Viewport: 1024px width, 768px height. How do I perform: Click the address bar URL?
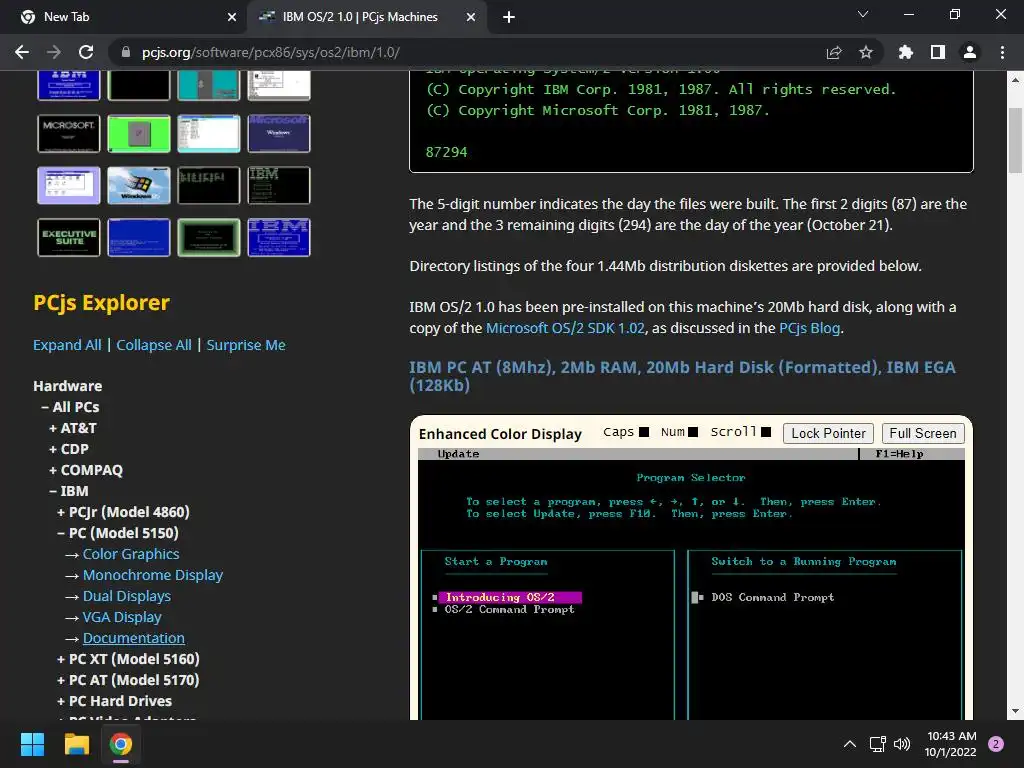(270, 52)
